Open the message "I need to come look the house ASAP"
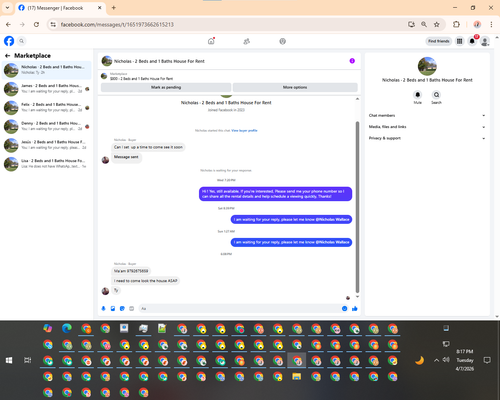500x400 pixels. click(146, 281)
